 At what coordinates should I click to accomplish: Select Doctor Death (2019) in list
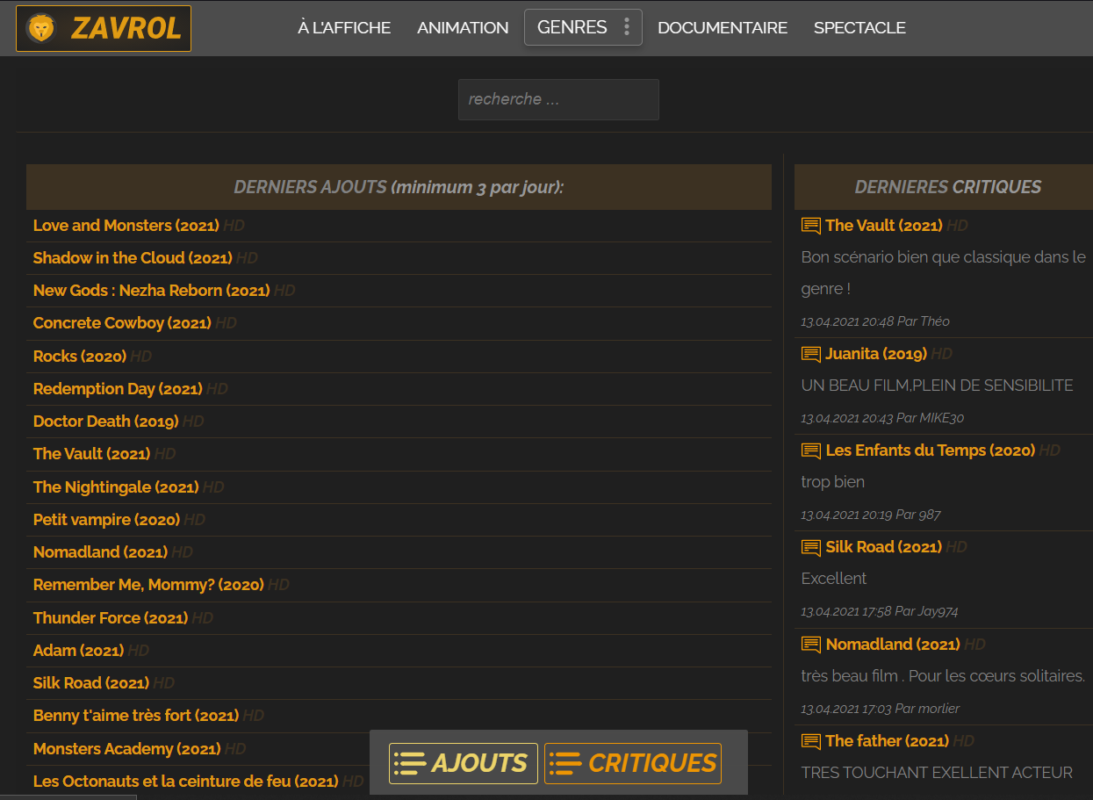pos(106,422)
